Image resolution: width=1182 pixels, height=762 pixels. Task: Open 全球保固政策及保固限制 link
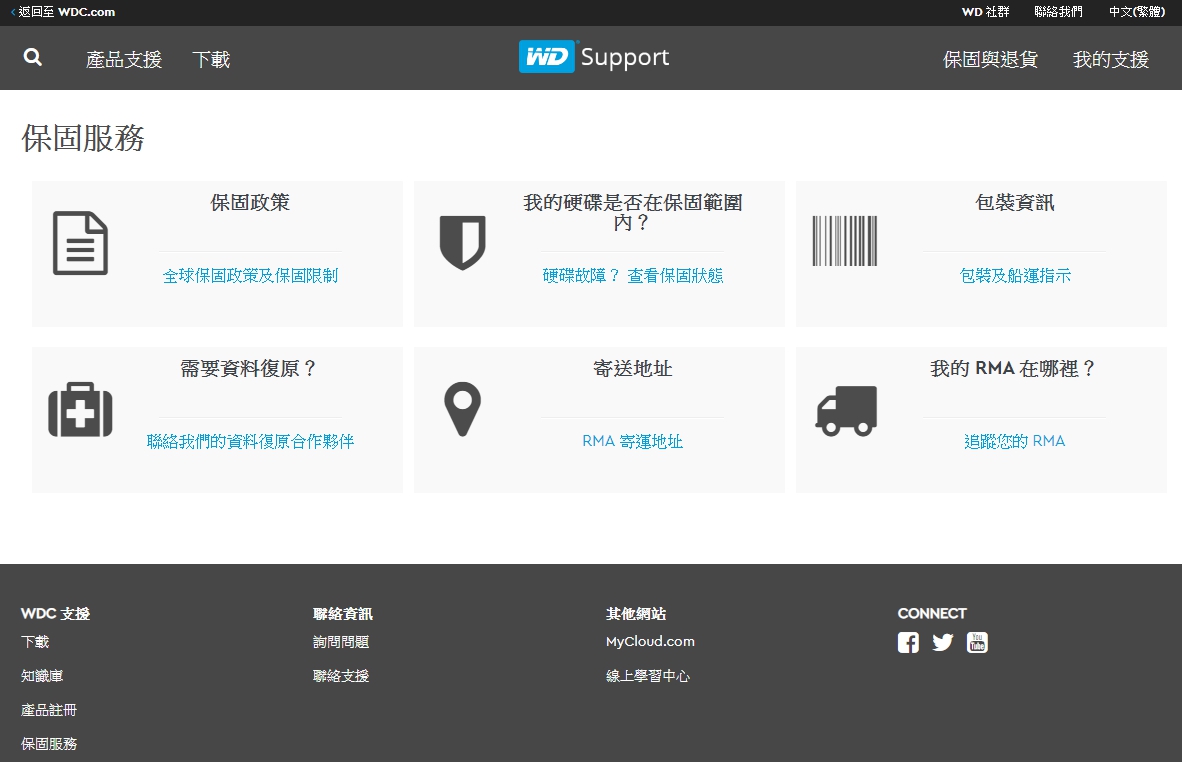point(250,276)
